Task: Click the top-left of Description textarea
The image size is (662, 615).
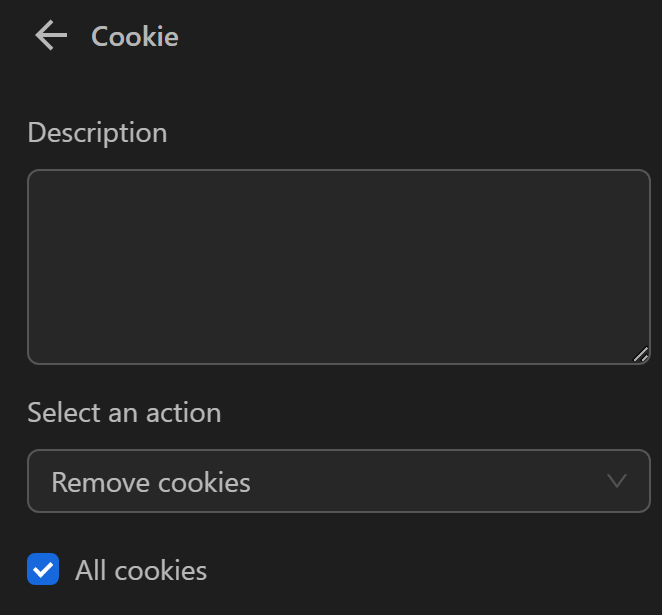Action: (x=45, y=185)
